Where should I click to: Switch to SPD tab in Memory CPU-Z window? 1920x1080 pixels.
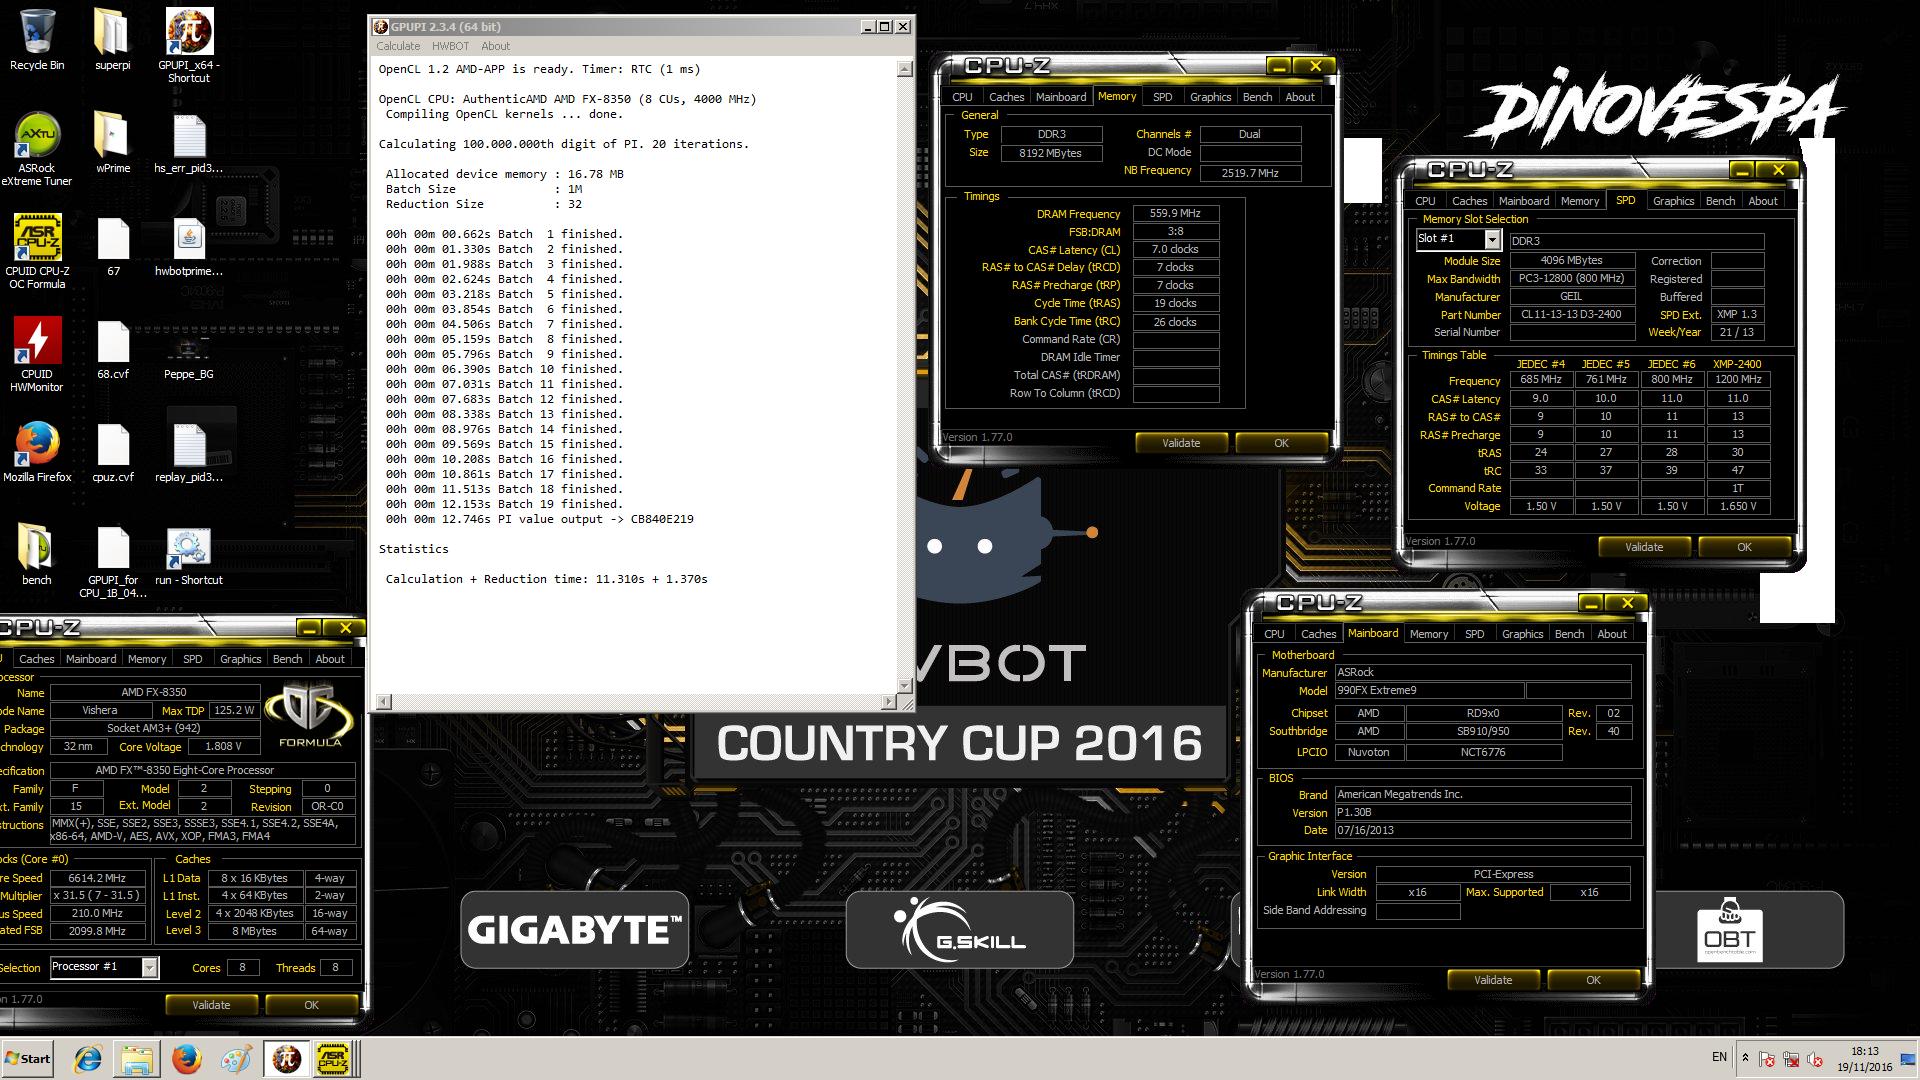(1162, 97)
